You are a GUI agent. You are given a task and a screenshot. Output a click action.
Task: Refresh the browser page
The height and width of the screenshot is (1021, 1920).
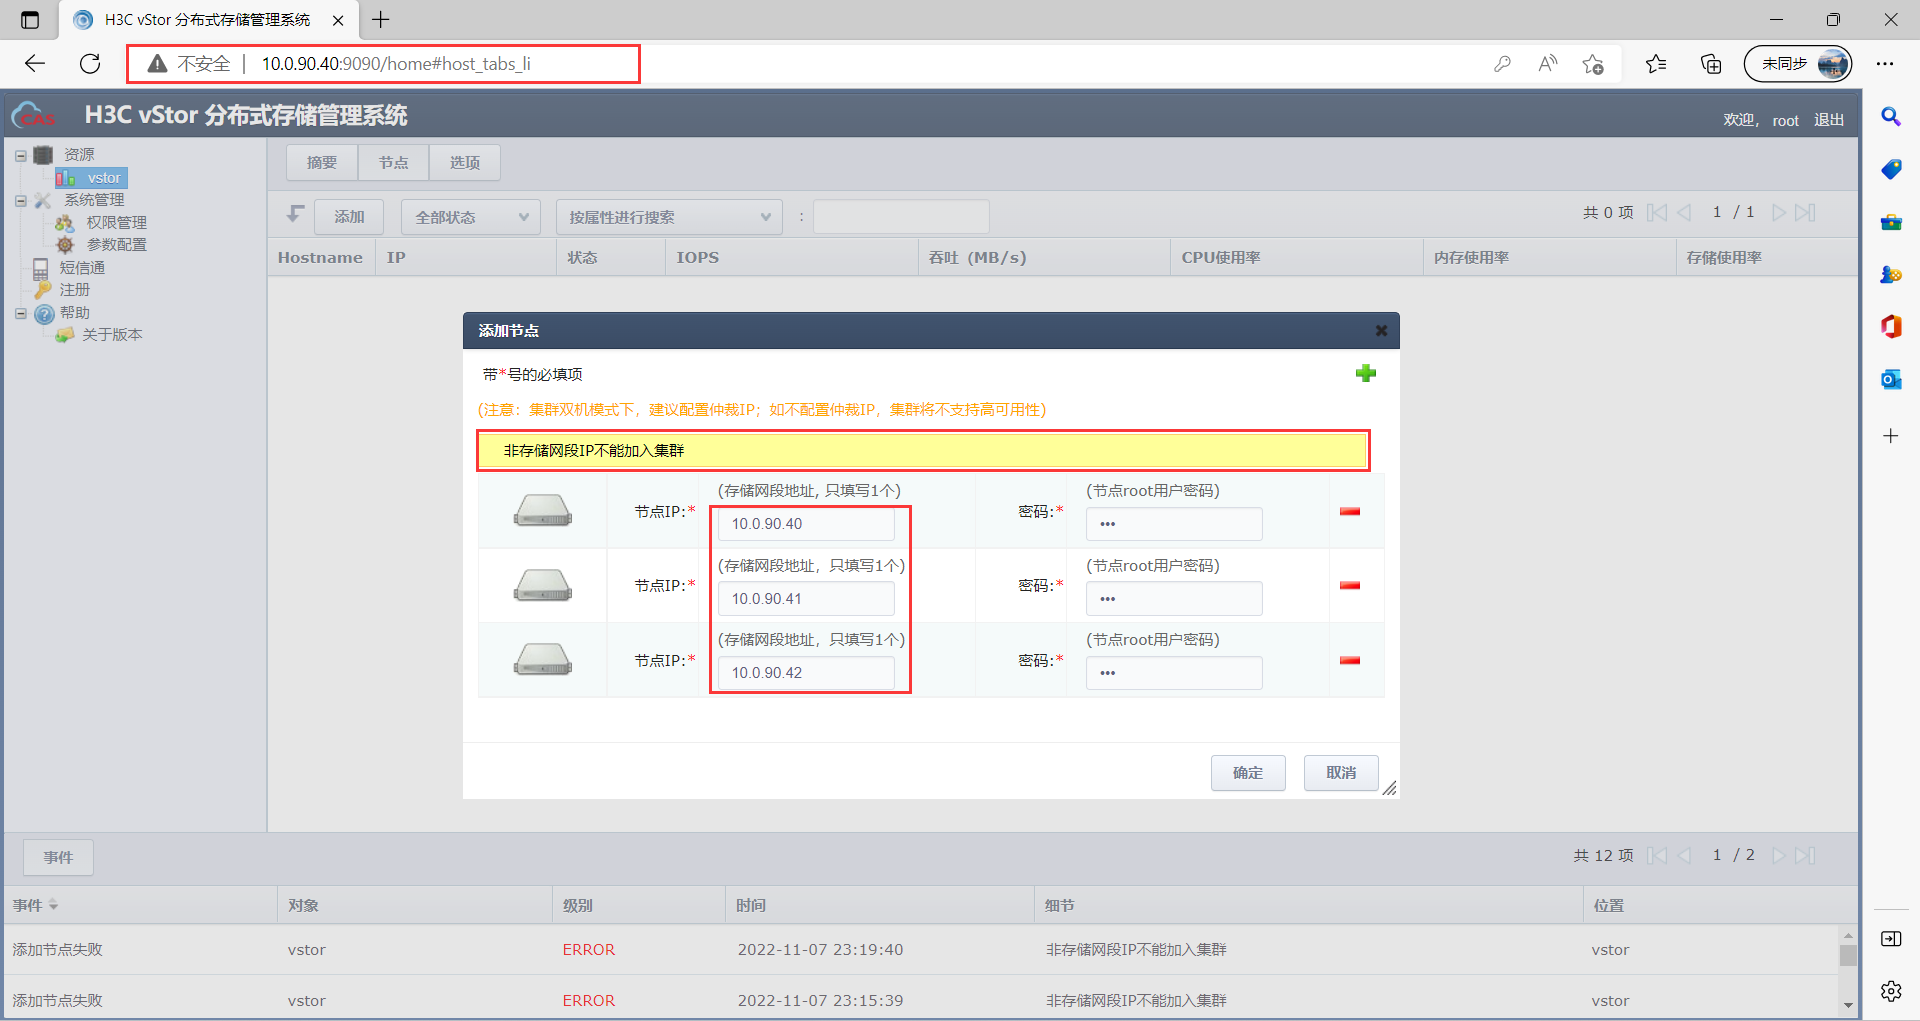click(90, 64)
